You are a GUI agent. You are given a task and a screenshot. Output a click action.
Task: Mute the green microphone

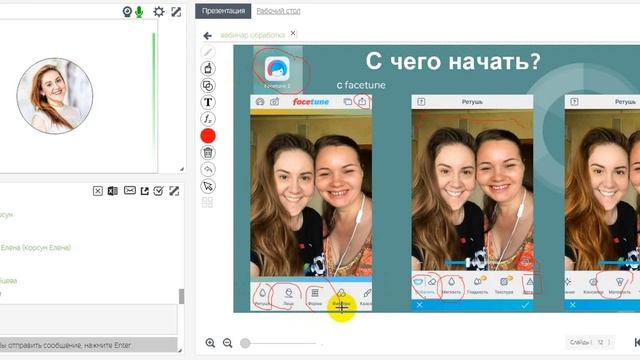pyautogui.click(x=139, y=12)
